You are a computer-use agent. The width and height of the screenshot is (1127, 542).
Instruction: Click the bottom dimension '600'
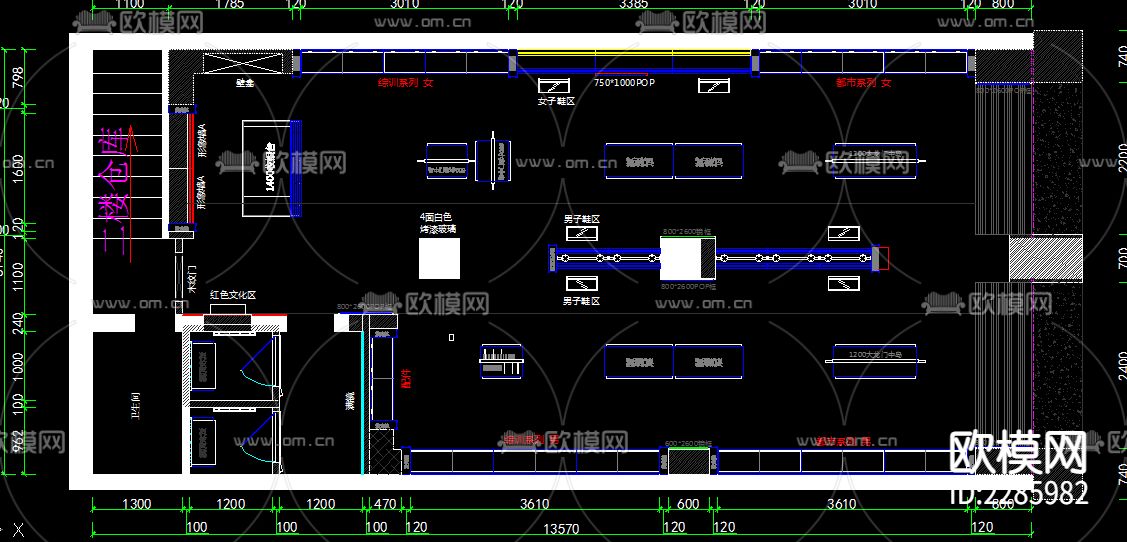688,504
